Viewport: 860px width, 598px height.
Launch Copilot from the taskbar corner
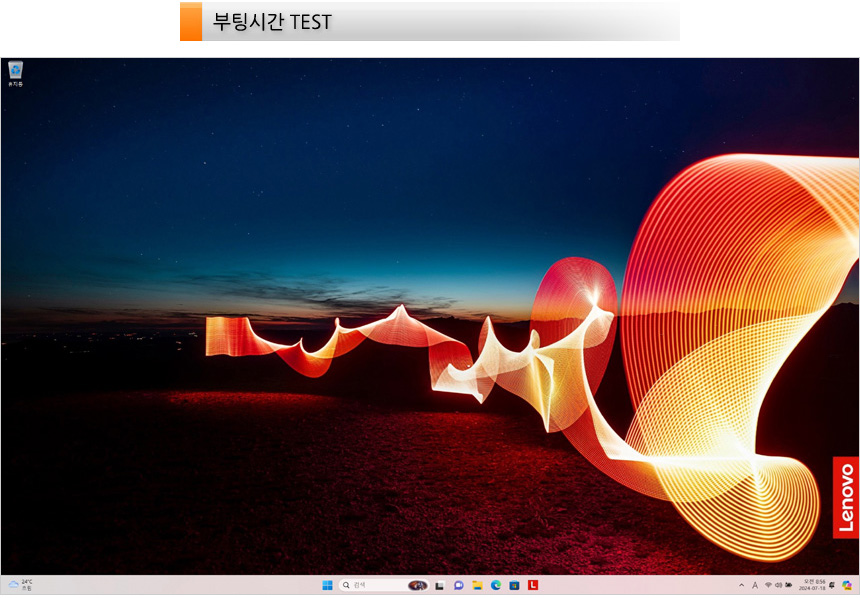(x=847, y=585)
